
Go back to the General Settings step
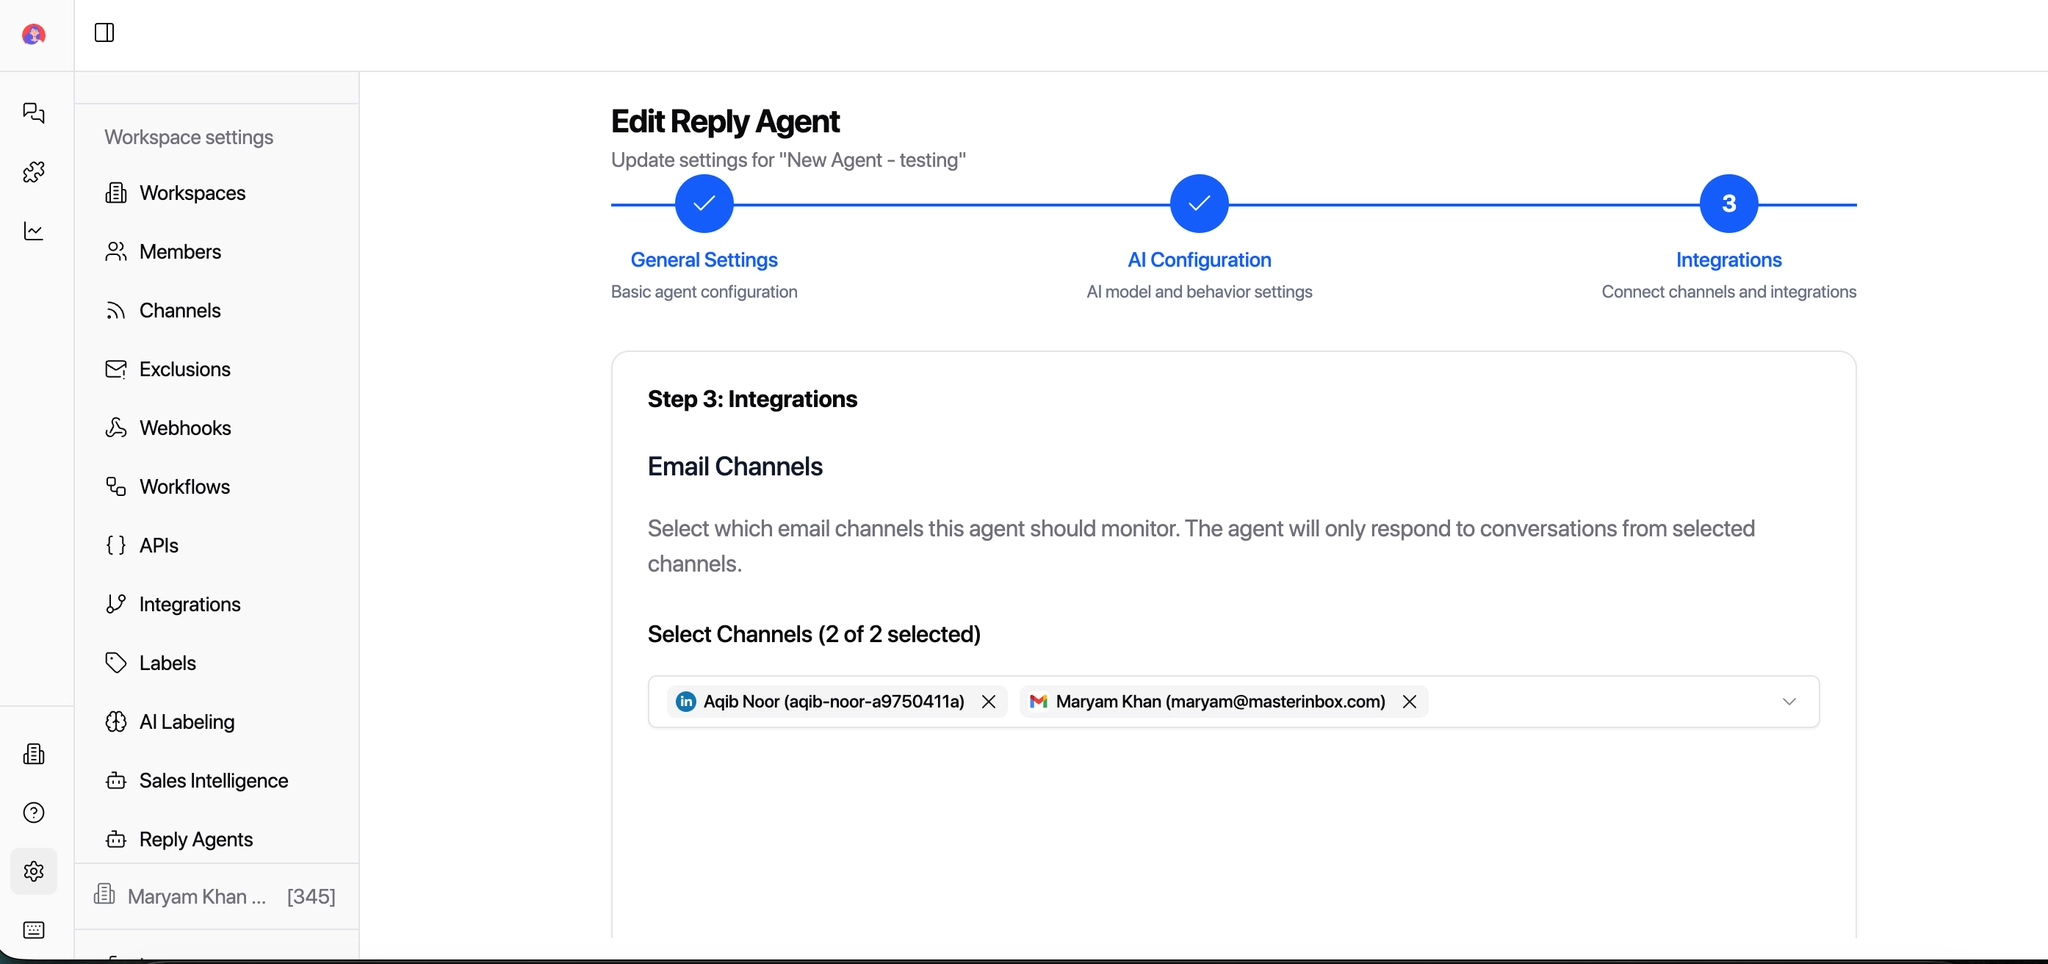703,203
